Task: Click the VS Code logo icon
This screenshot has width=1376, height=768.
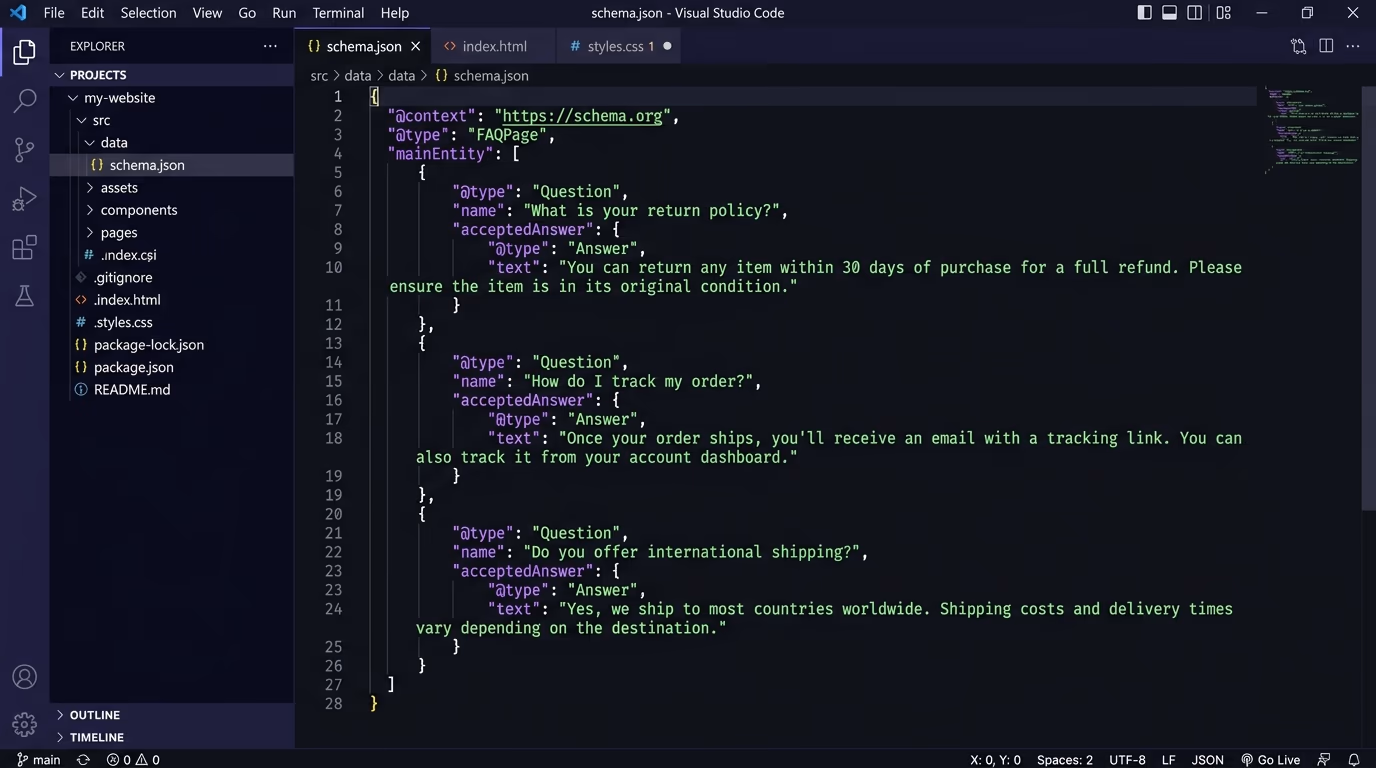Action: [17, 13]
